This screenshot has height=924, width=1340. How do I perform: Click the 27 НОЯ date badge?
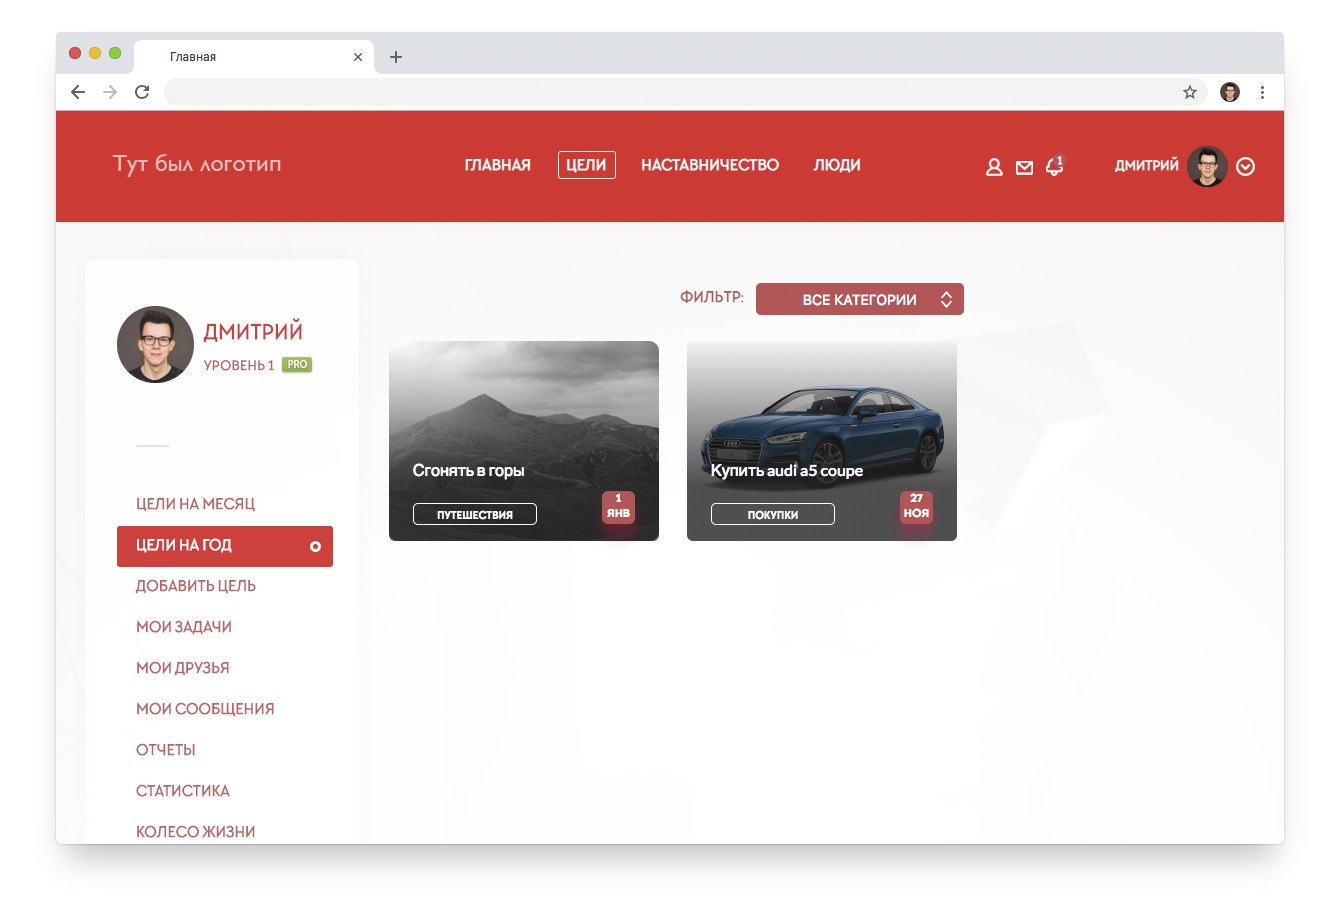(x=916, y=507)
